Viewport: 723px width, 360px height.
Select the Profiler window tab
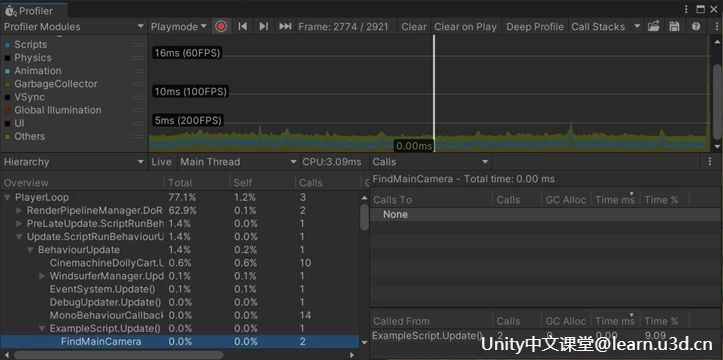(34, 10)
